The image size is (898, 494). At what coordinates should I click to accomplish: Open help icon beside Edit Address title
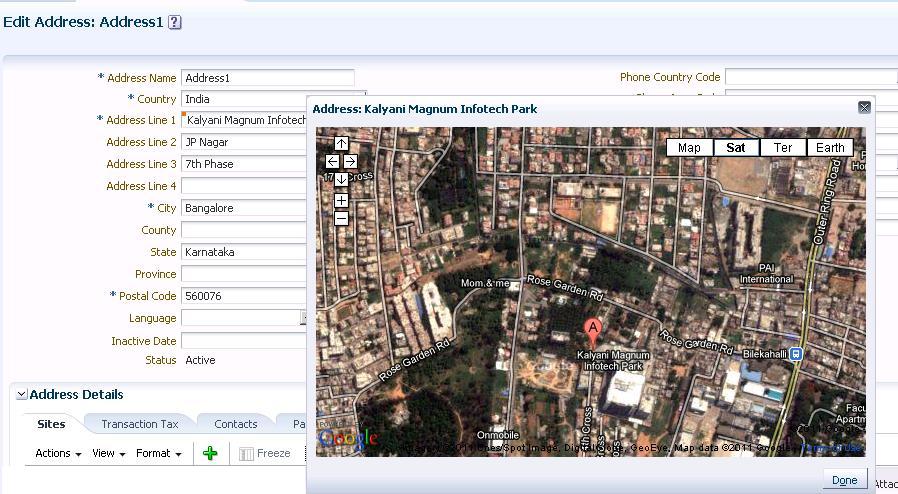click(175, 22)
